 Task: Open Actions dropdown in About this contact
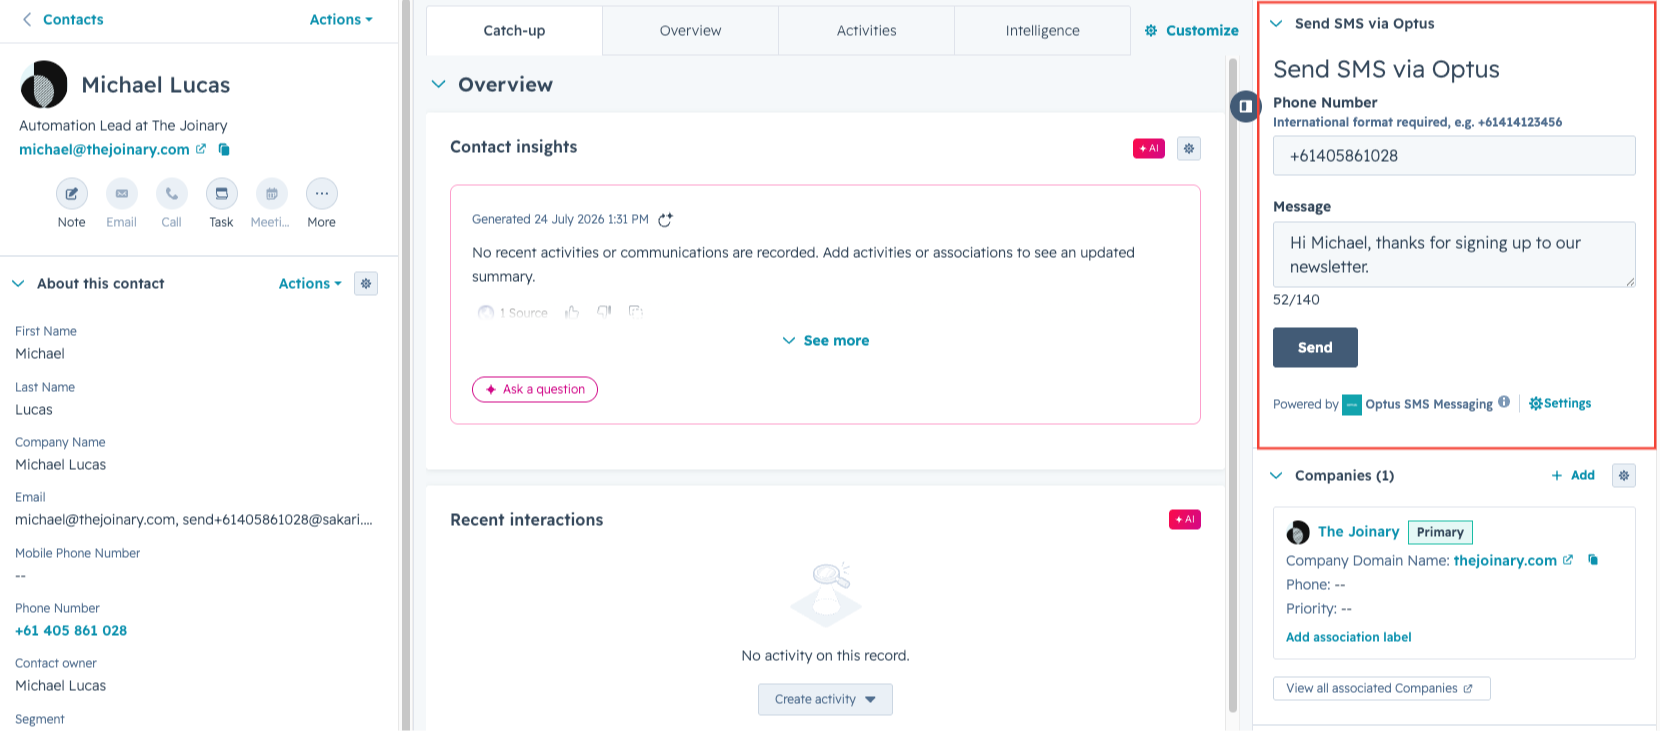(x=310, y=284)
